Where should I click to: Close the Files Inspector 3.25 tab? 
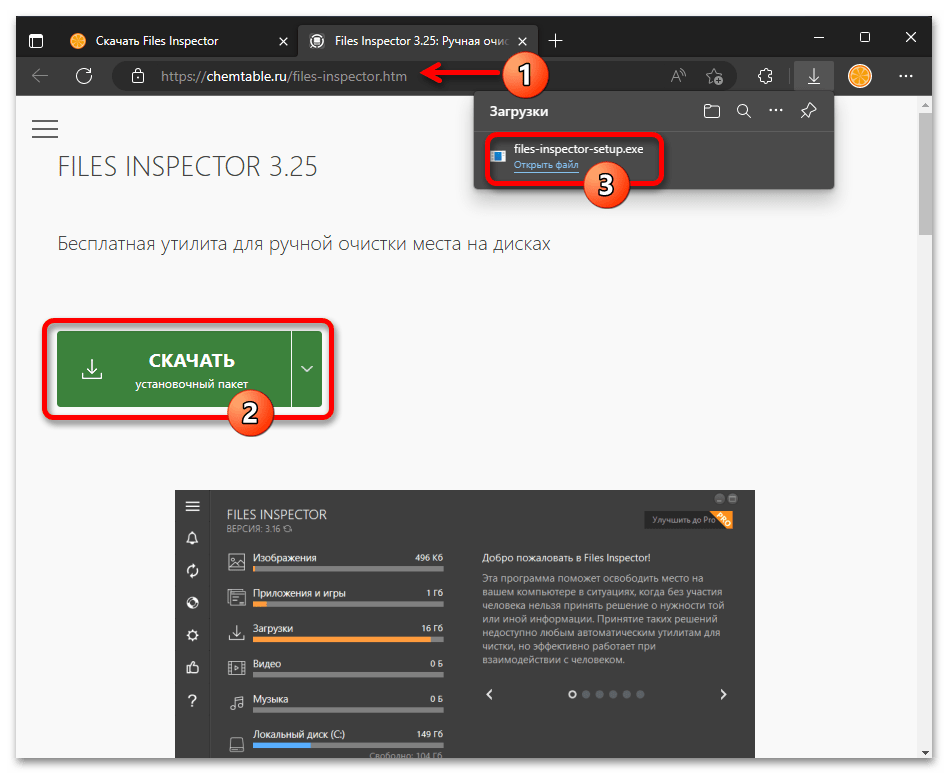[x=522, y=41]
